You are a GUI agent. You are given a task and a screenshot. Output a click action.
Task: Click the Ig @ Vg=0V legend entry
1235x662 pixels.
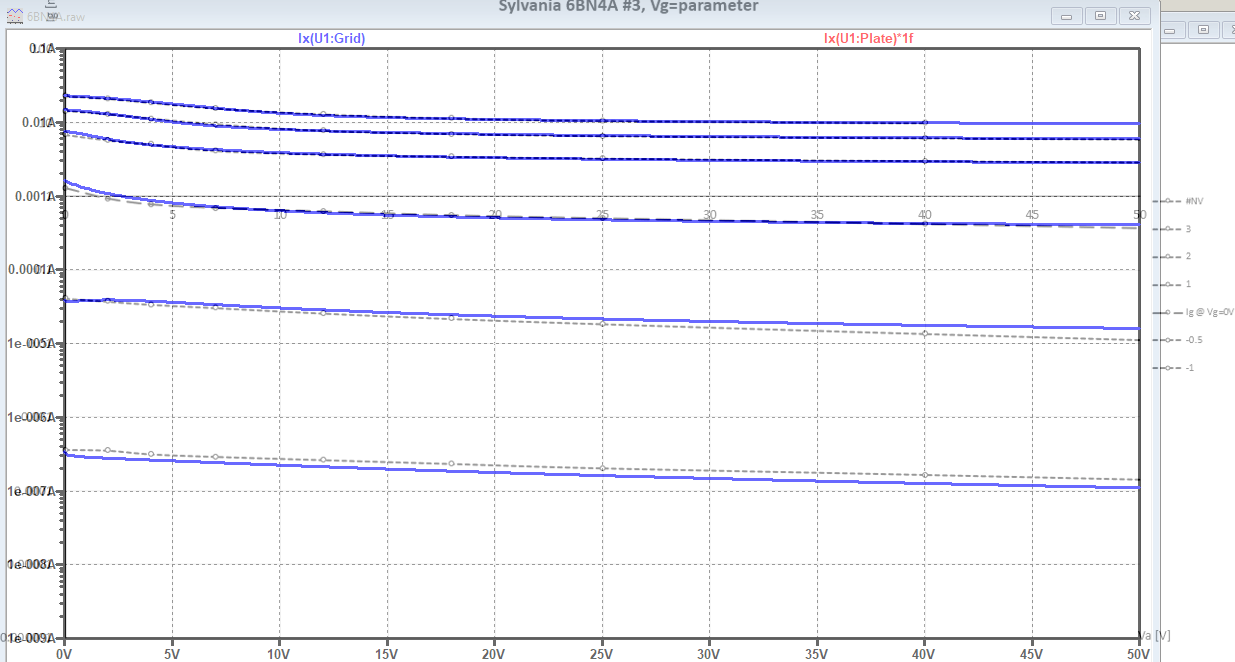(x=1196, y=312)
